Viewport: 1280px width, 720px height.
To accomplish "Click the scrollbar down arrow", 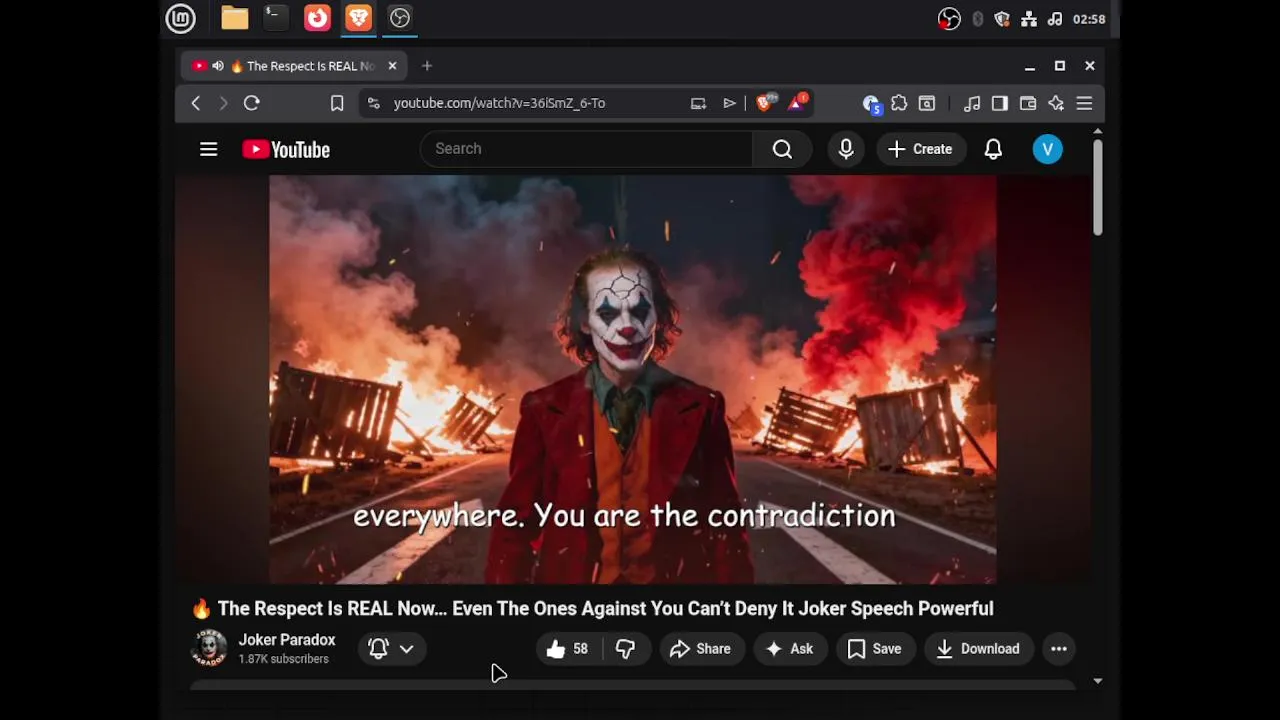I will click(1097, 681).
